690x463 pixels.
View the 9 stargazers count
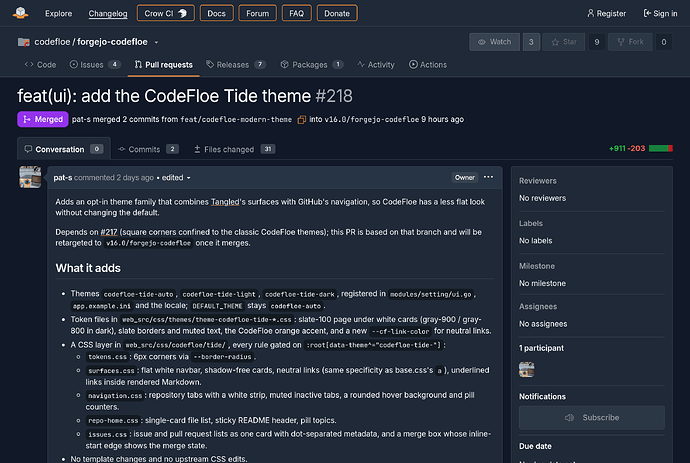coord(597,42)
